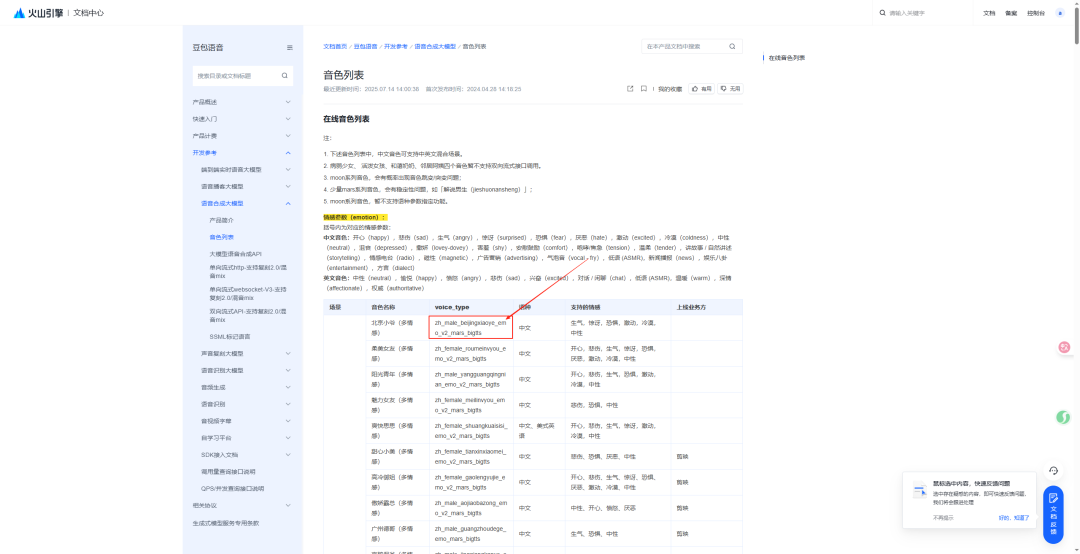Image resolution: width=1080 pixels, height=554 pixels.
Task: Click 不再提示 in feedback popup
Action: [943, 517]
